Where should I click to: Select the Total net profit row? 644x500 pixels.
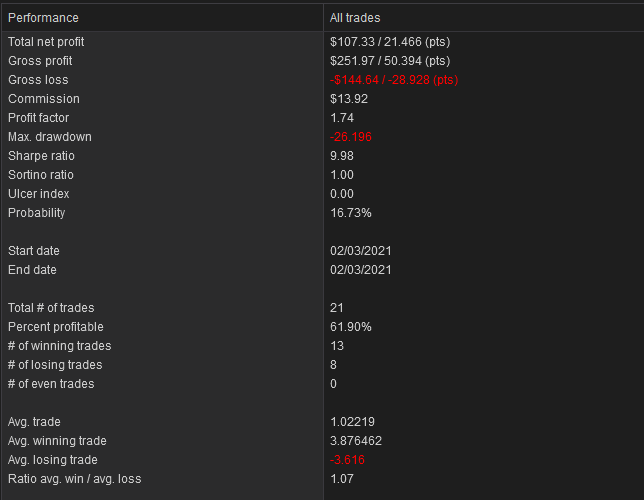pos(323,42)
